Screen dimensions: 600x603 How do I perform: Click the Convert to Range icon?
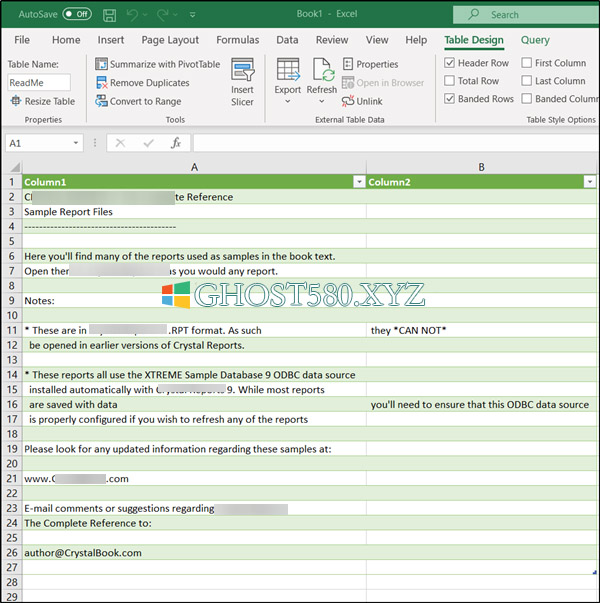(101, 101)
